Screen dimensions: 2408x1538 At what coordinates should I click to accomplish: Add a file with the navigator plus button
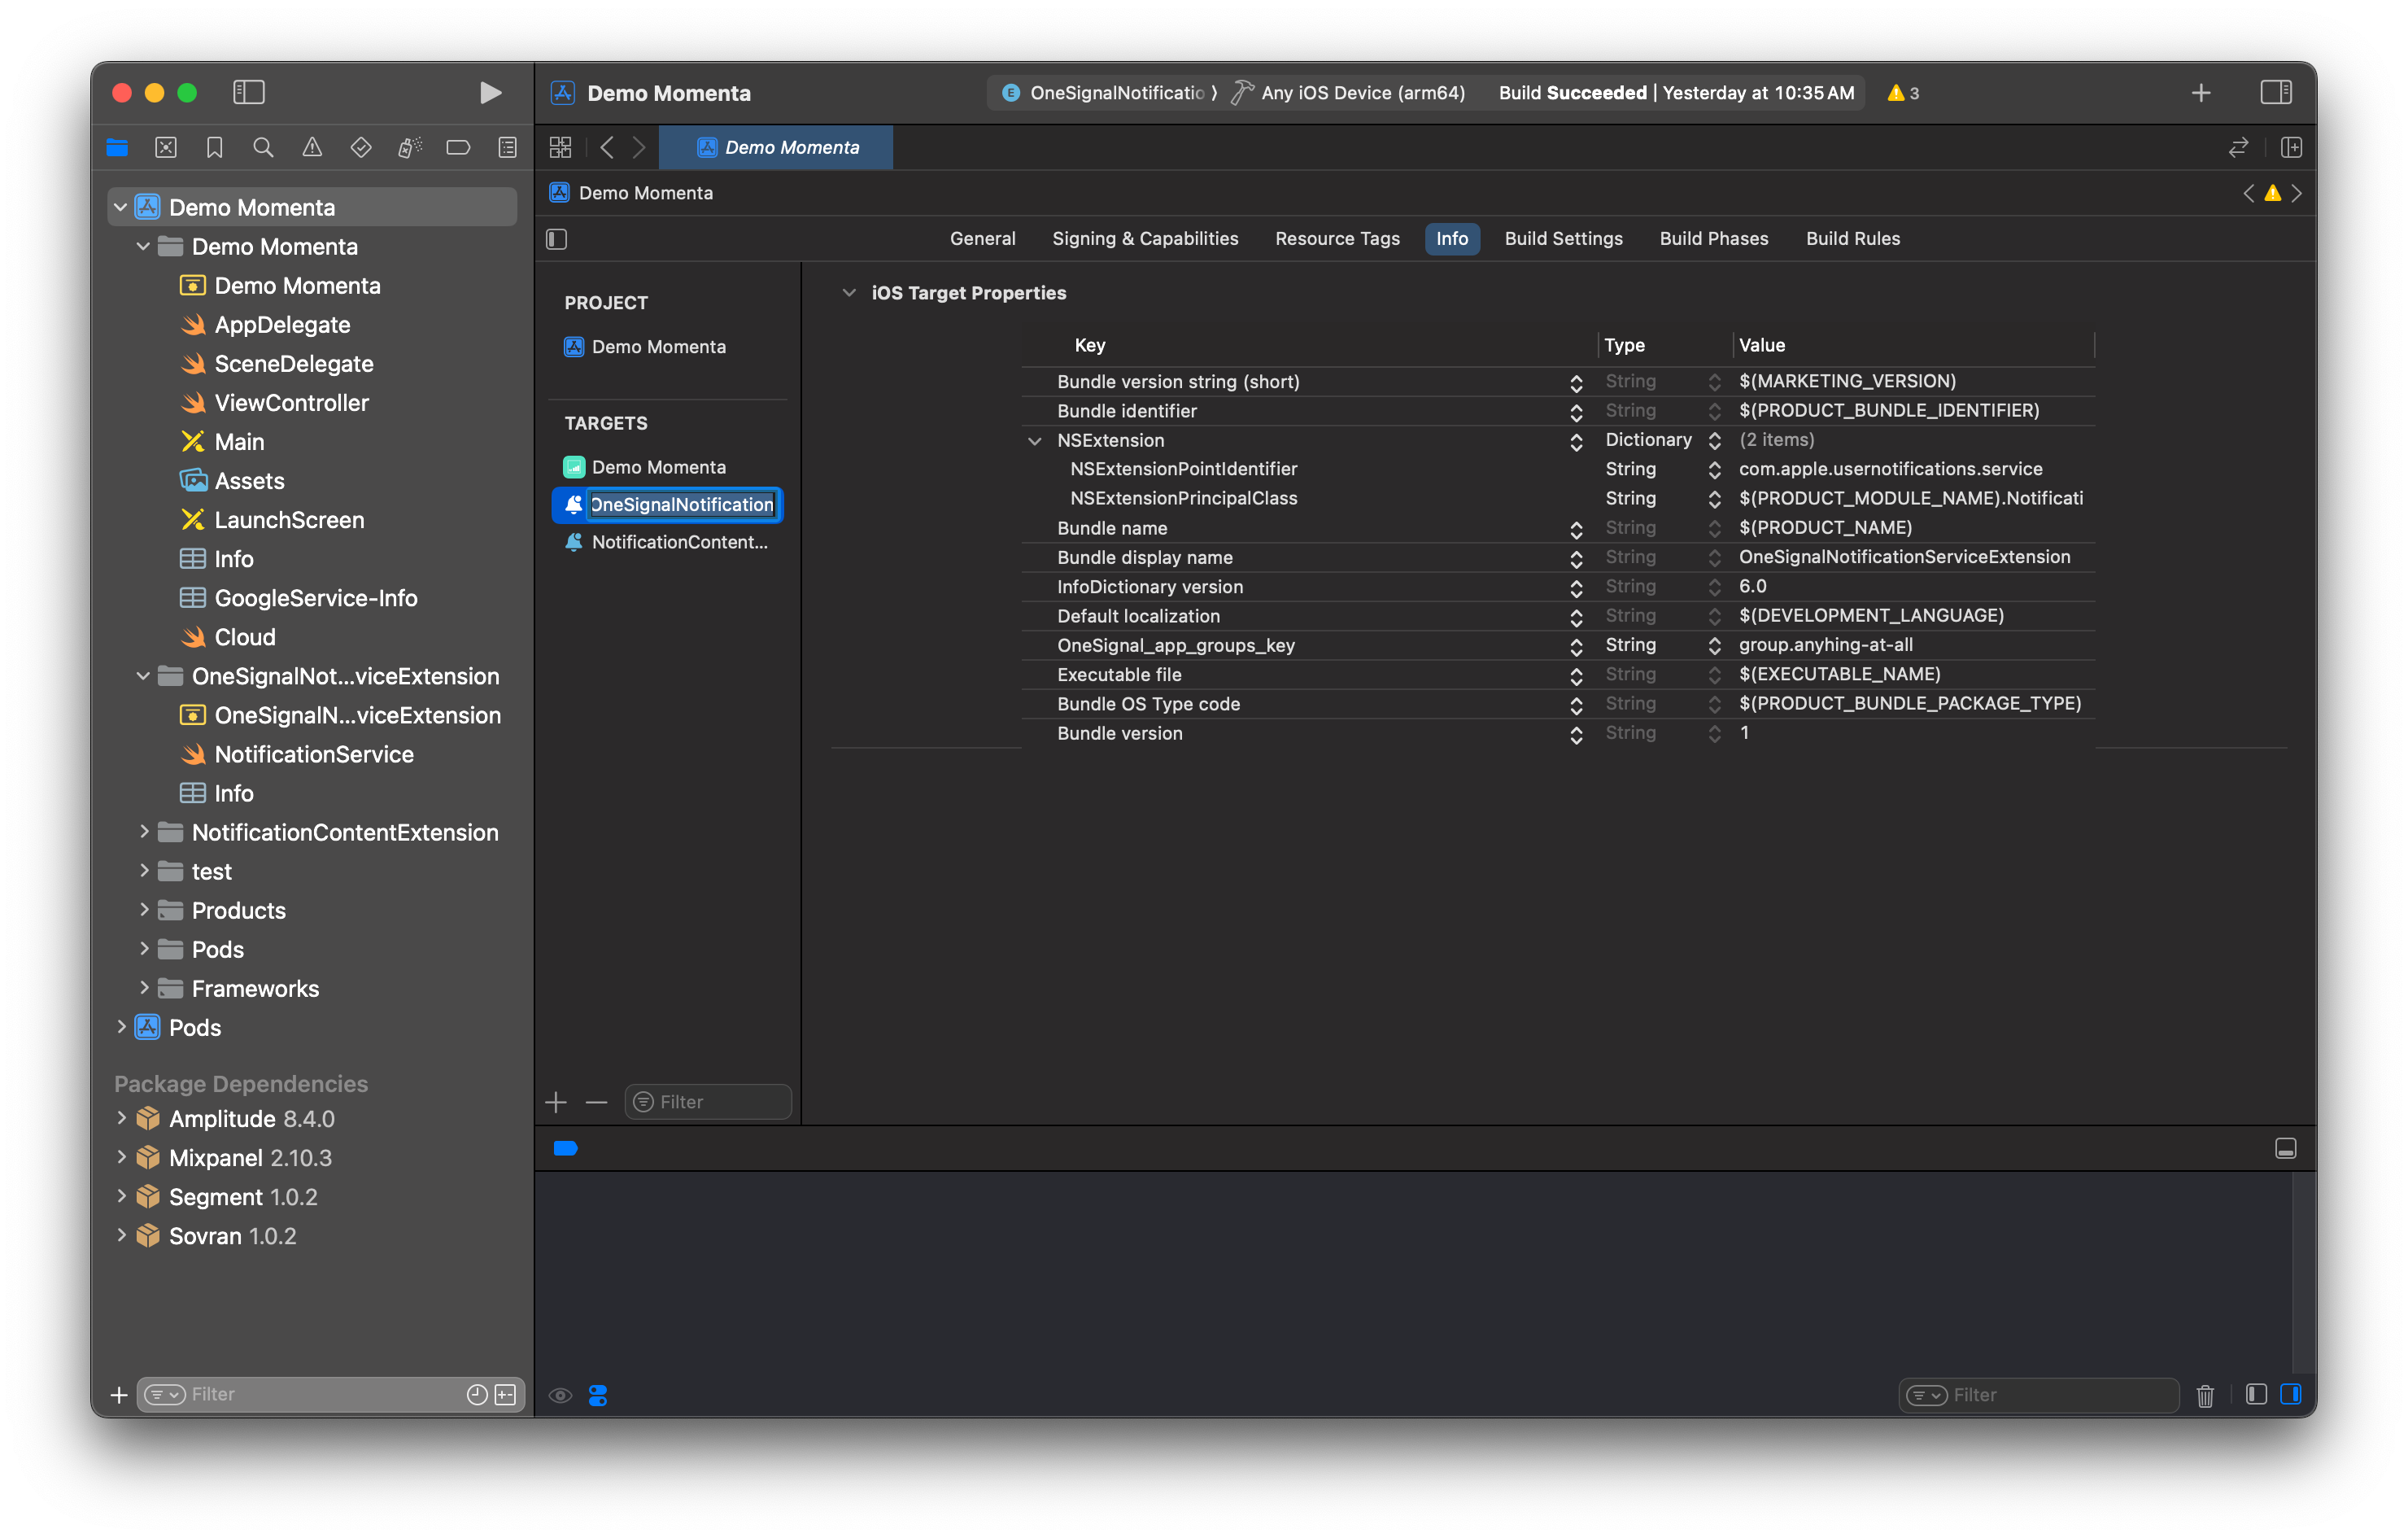pyautogui.click(x=119, y=1395)
